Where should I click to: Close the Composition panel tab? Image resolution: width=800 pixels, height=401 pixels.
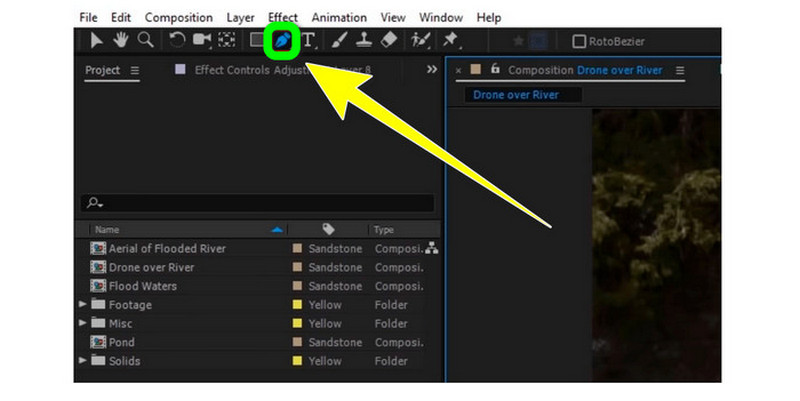point(458,70)
